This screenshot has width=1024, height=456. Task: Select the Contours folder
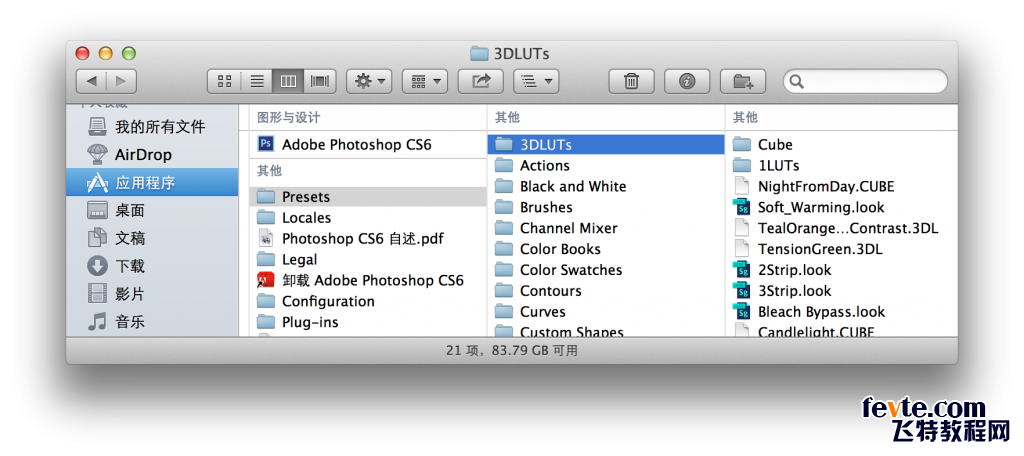pos(606,291)
